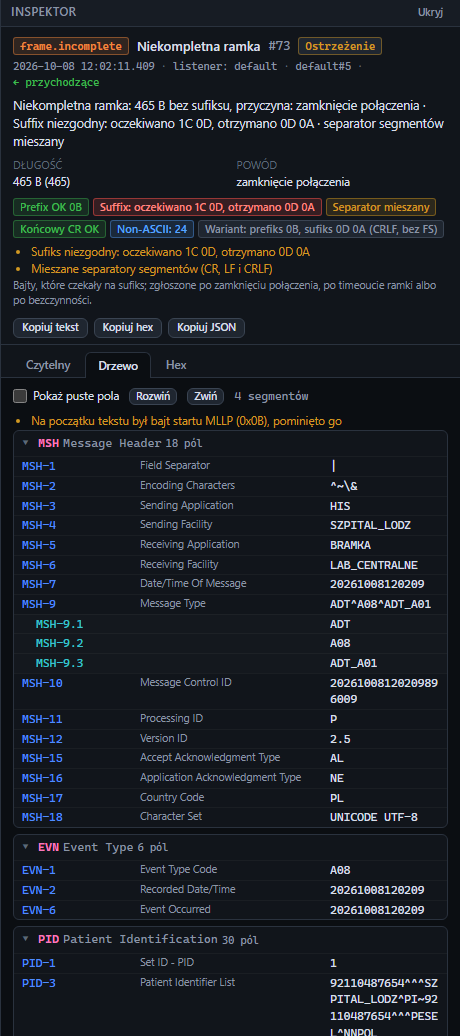Click the ADT^A08^ADT_A01 message type value

(x=381, y=604)
